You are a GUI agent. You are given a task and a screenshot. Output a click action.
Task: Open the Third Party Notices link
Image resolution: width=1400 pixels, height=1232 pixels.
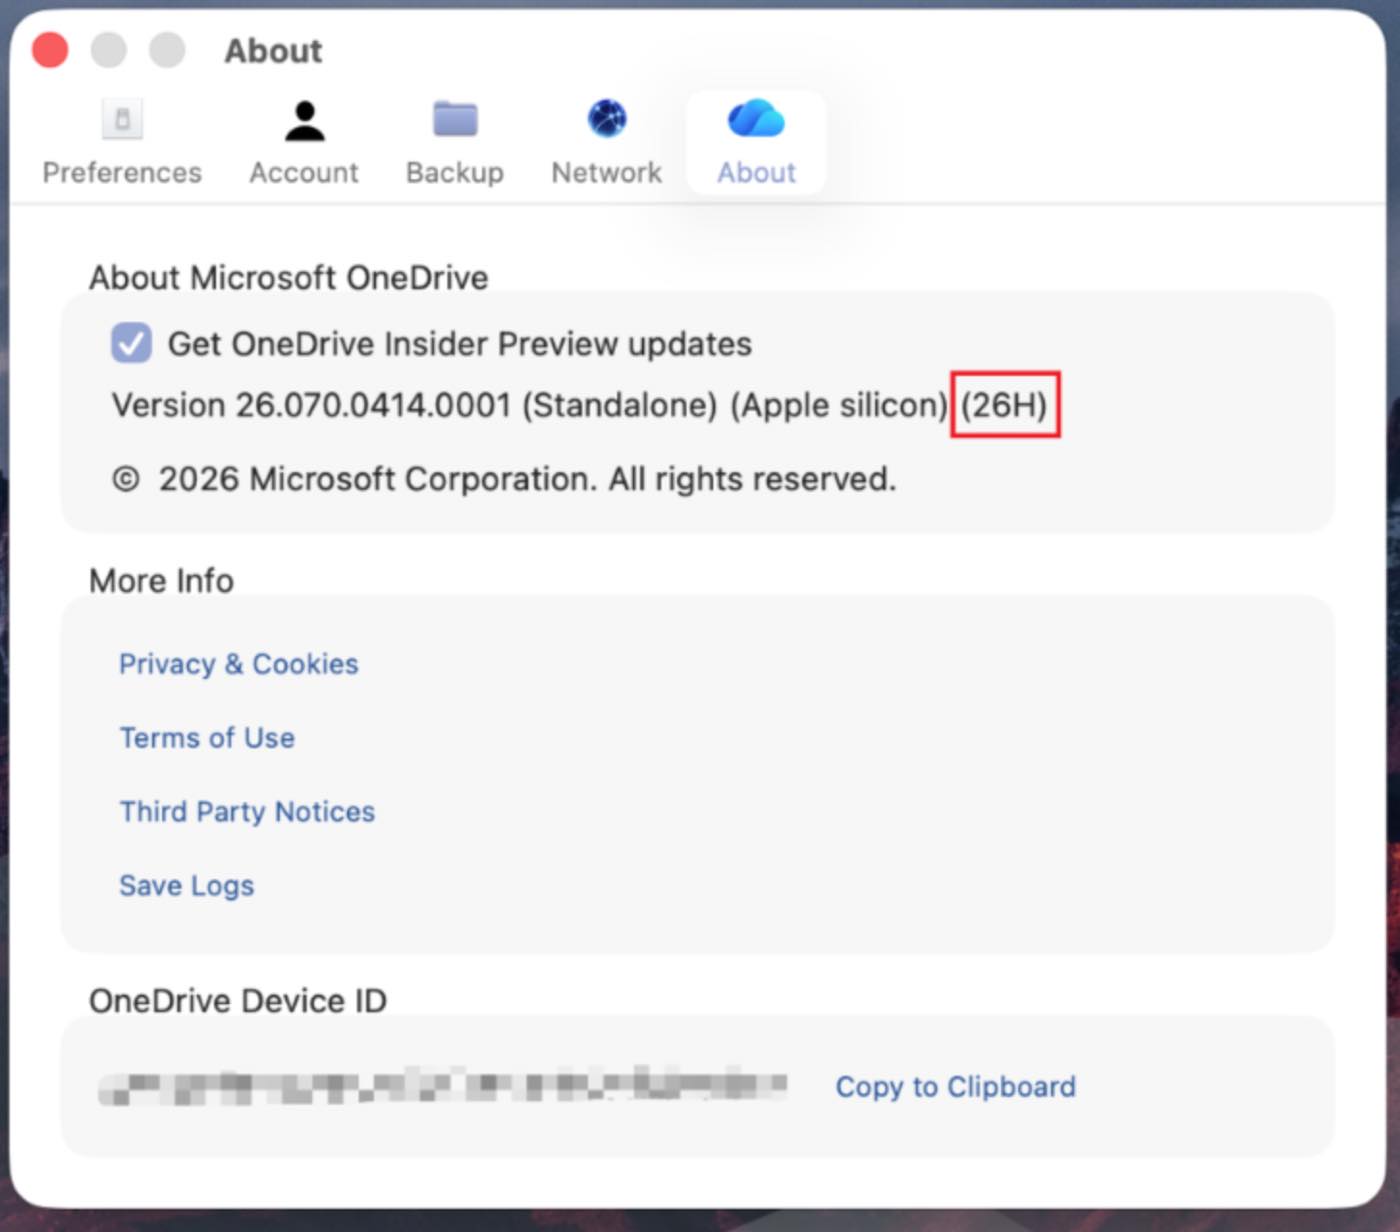pos(247,811)
